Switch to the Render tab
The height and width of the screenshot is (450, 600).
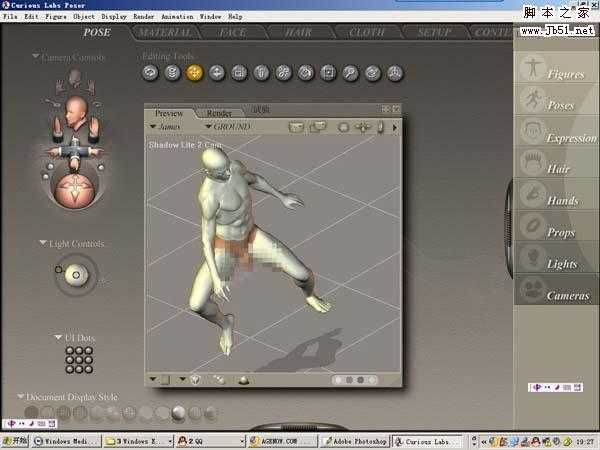(x=219, y=113)
